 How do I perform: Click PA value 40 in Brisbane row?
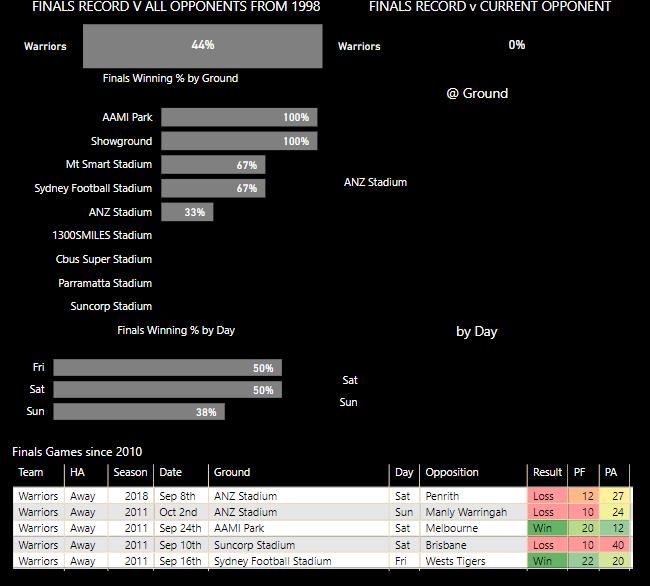(x=615, y=545)
